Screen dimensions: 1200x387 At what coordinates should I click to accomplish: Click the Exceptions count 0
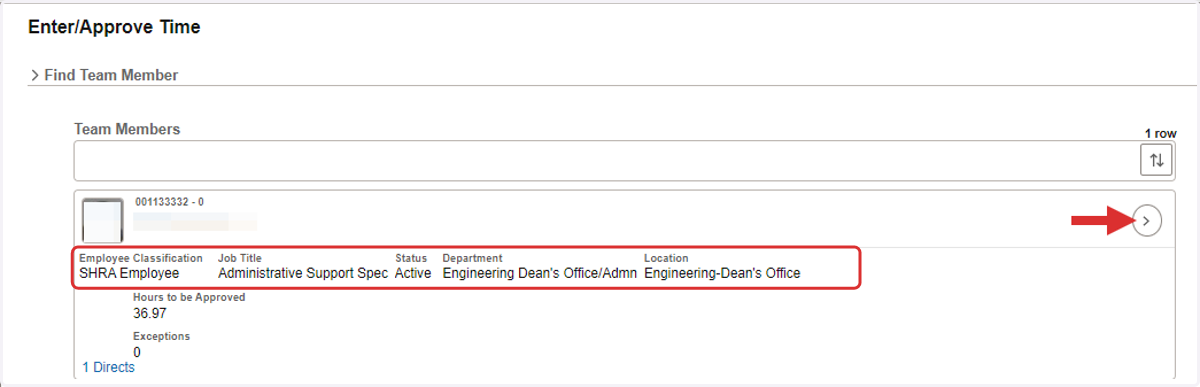(137, 352)
